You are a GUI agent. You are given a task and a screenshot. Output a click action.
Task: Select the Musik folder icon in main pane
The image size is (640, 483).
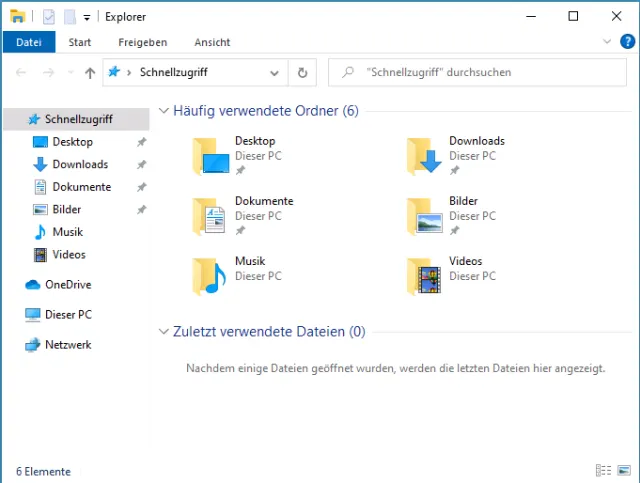click(209, 276)
